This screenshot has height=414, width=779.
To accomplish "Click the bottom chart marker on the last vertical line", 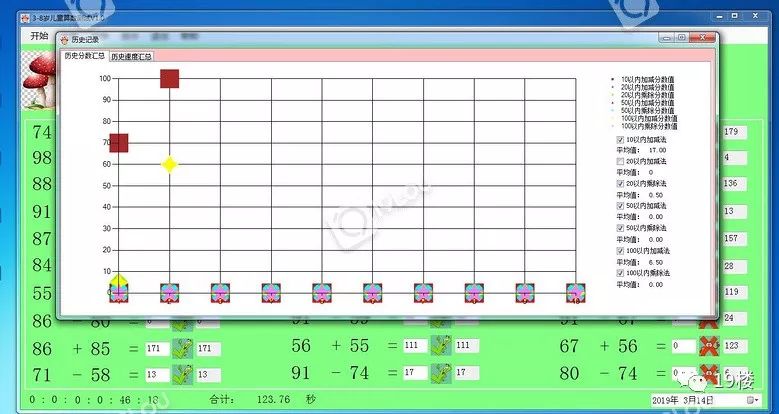I will point(576,293).
